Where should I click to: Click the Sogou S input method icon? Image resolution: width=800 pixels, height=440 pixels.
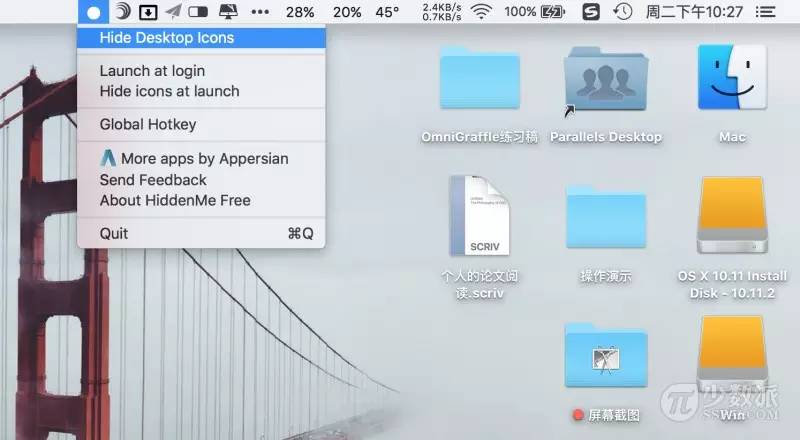(x=591, y=12)
